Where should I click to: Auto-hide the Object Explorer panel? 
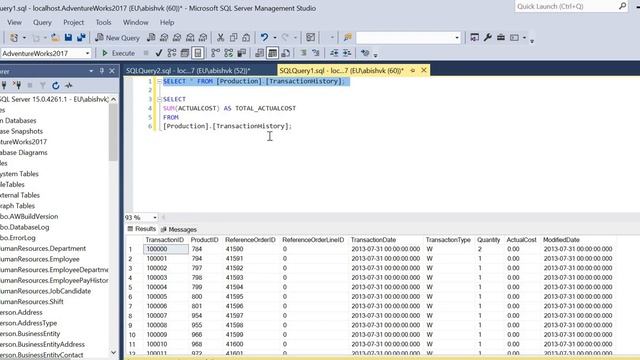point(102,71)
